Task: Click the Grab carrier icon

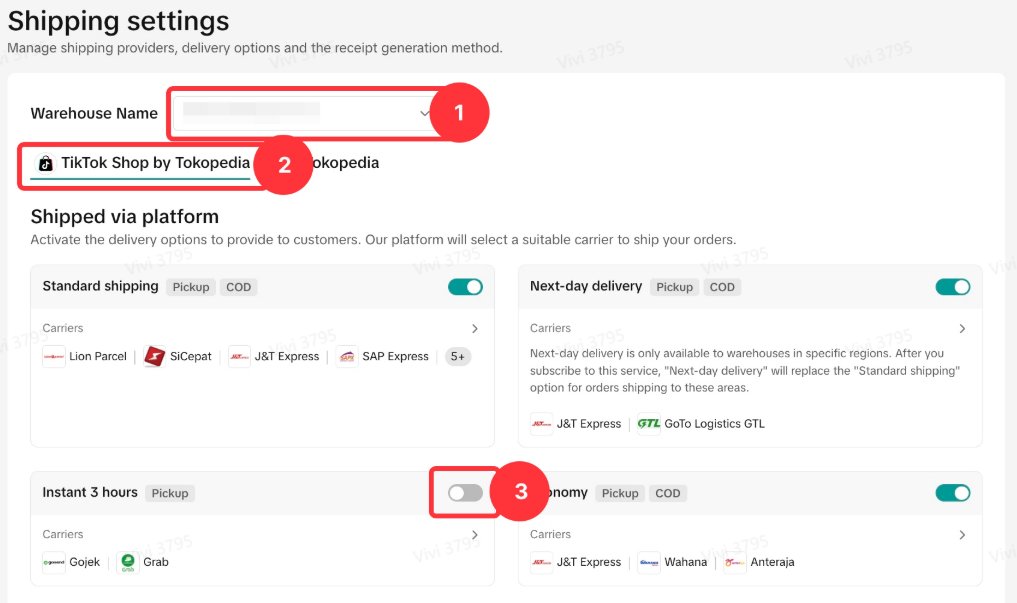Action: point(127,562)
